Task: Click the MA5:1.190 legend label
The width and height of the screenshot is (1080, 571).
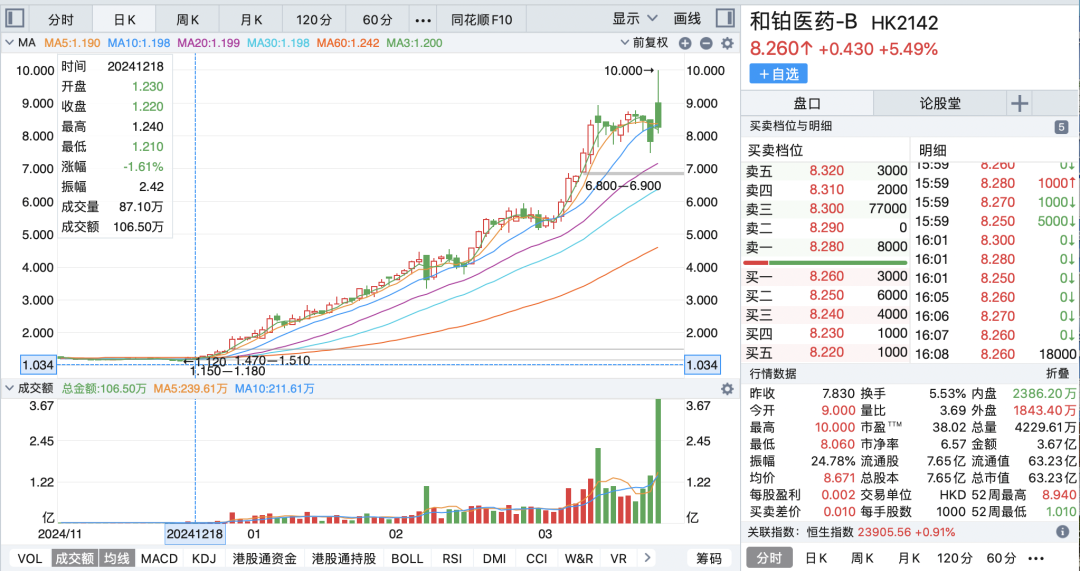Action: point(72,43)
